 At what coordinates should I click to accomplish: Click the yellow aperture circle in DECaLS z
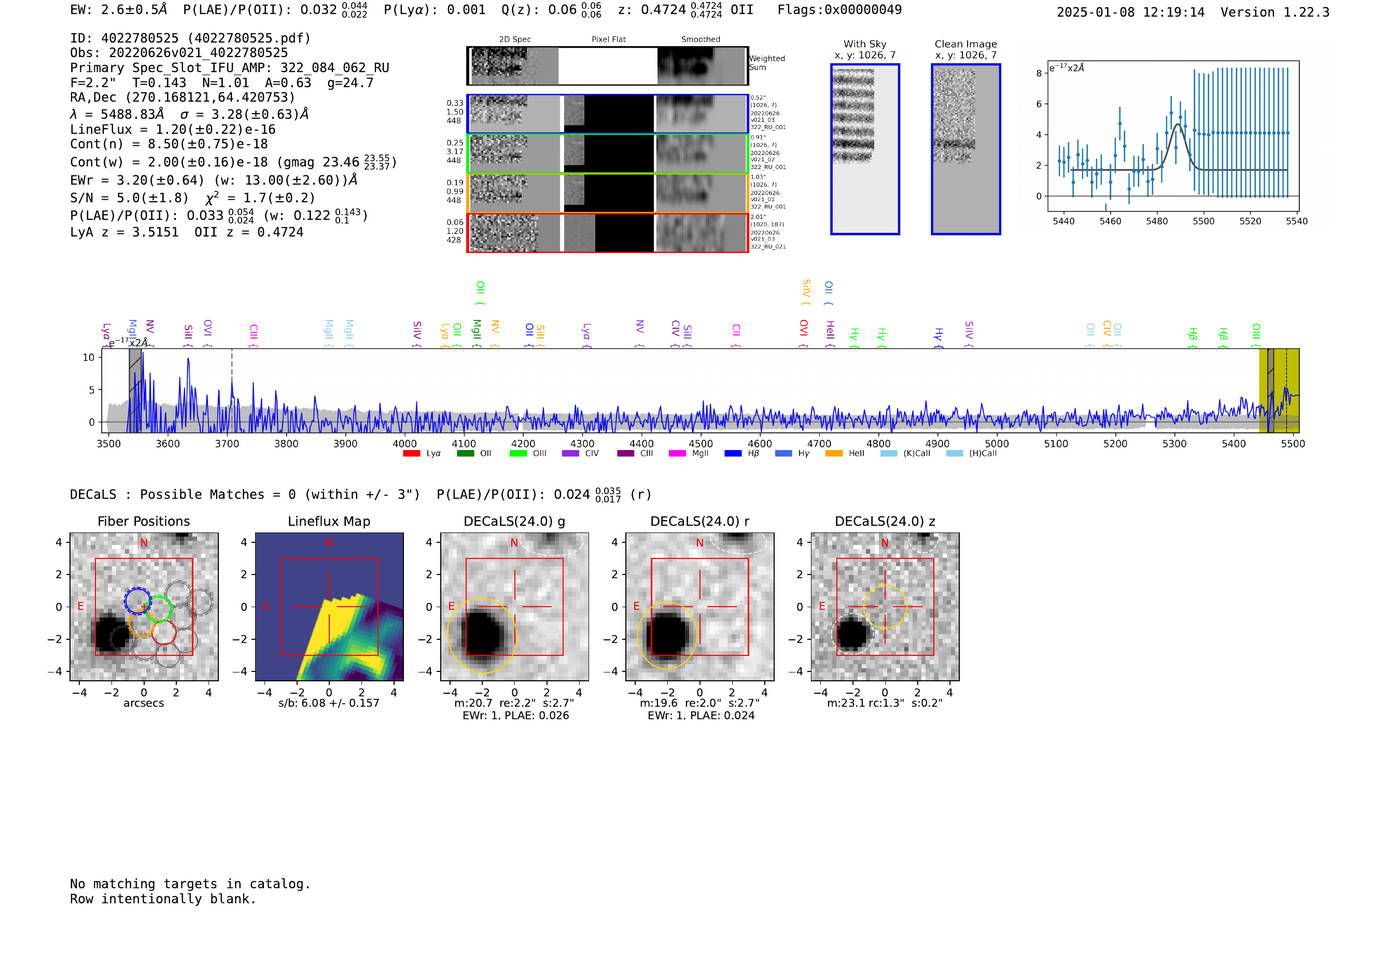click(885, 607)
